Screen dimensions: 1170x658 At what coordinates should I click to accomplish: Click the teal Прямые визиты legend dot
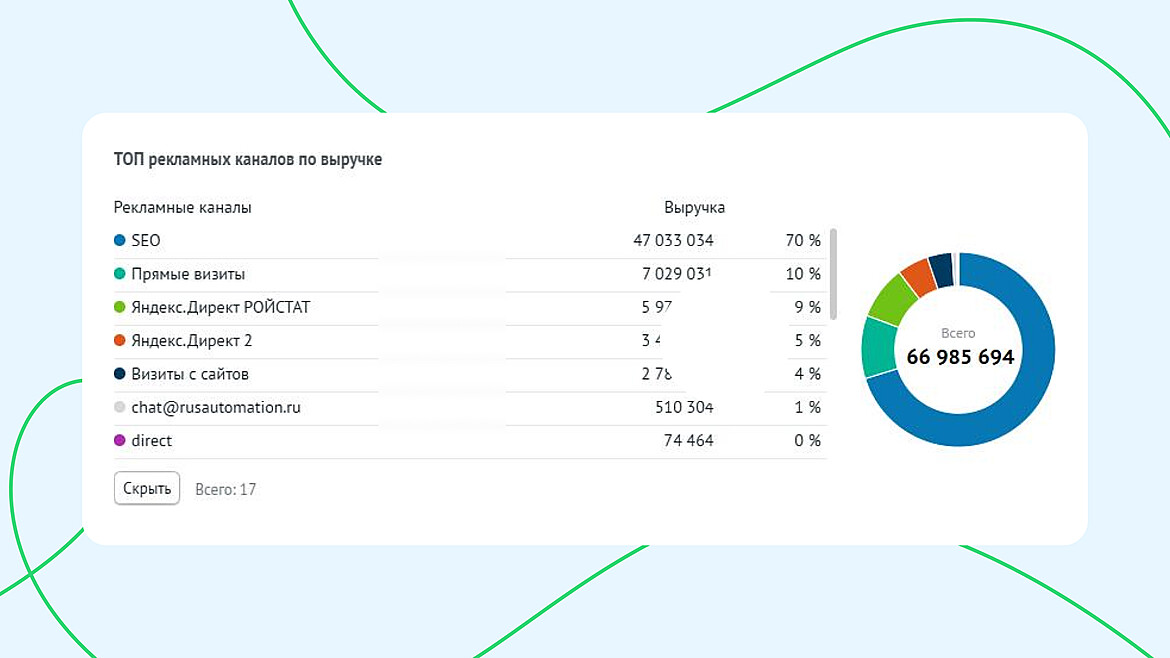pos(119,274)
